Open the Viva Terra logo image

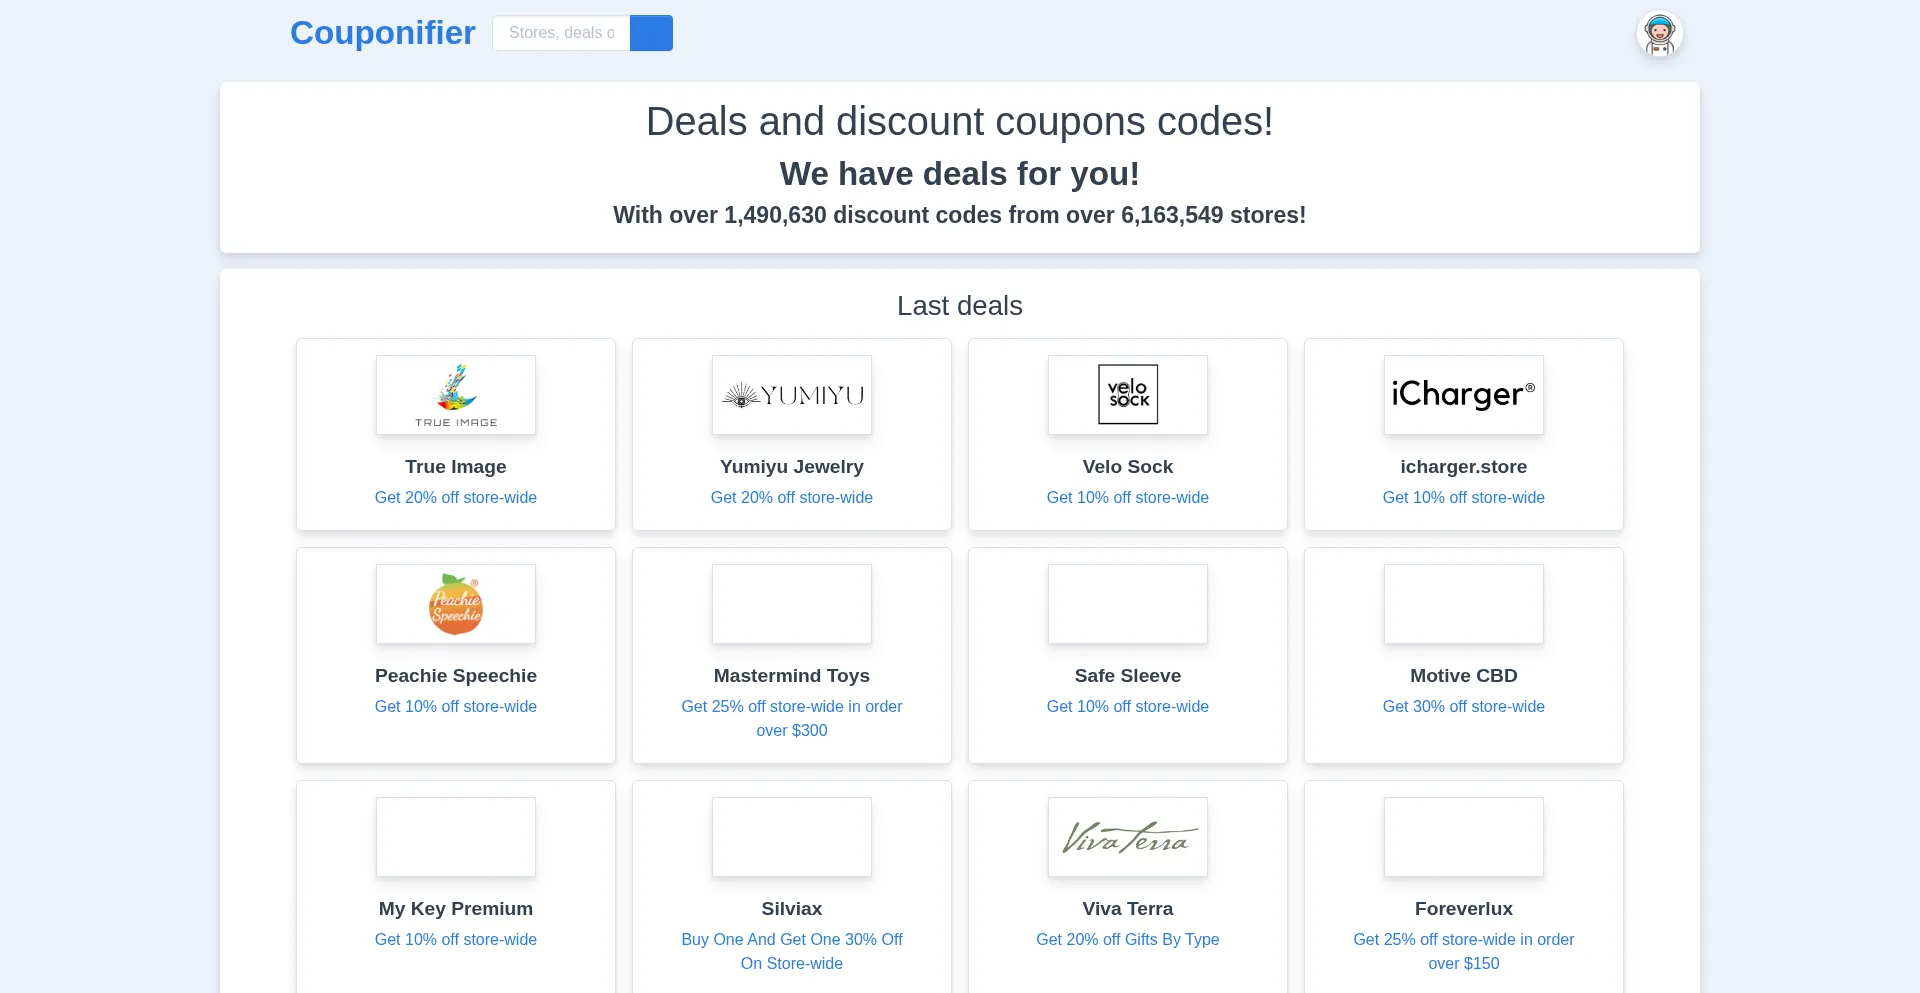click(1128, 837)
